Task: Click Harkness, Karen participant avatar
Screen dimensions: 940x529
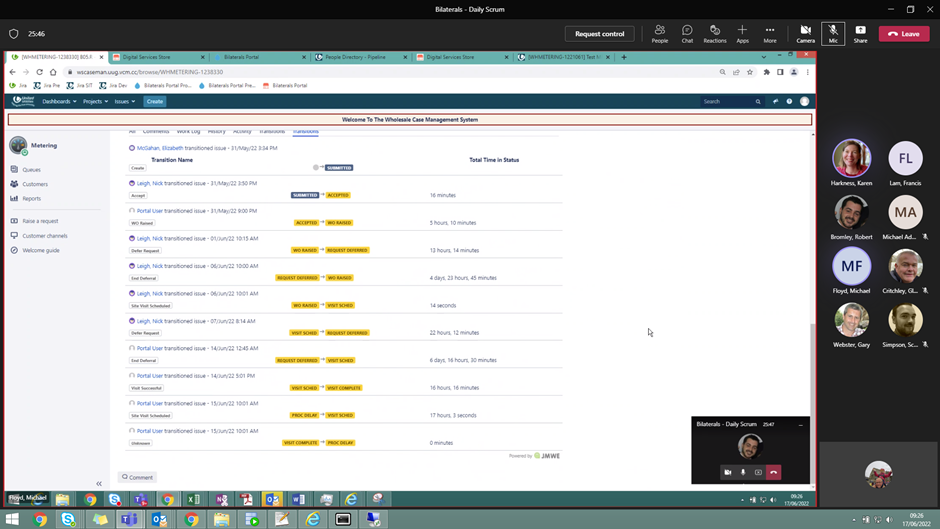Action: 851,158
